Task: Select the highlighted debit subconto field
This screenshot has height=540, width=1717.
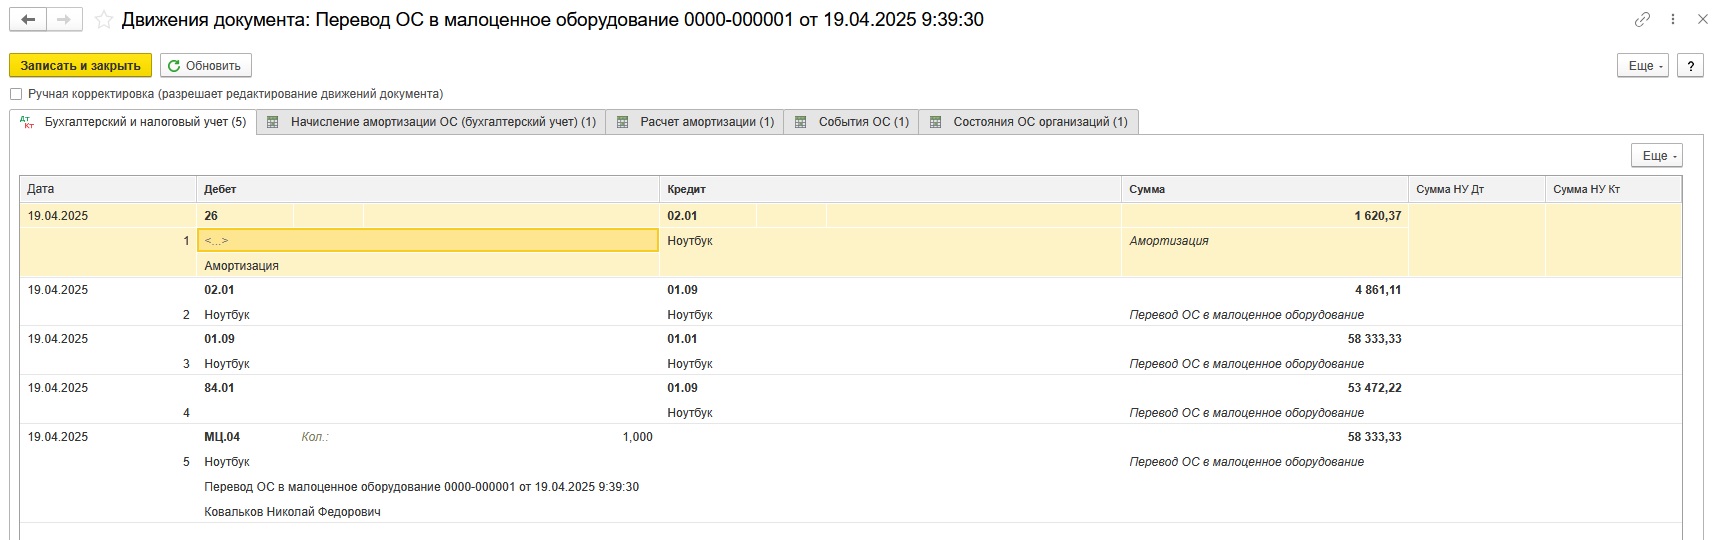Action: [427, 241]
